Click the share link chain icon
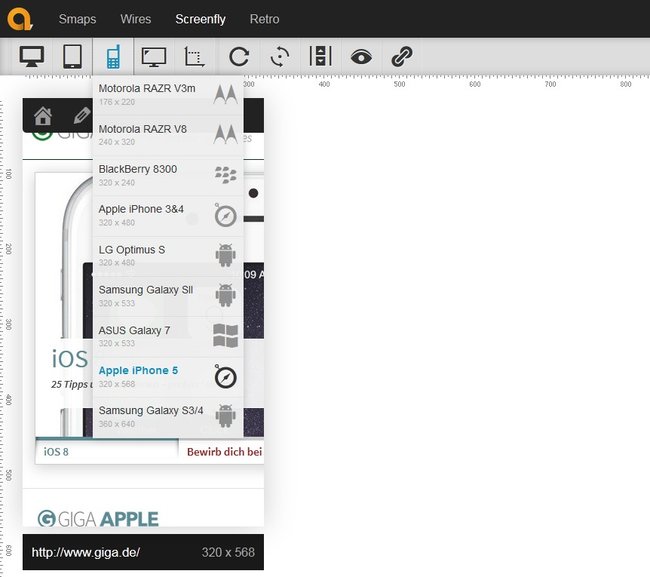Screen dimensions: 650x577 click(x=402, y=57)
